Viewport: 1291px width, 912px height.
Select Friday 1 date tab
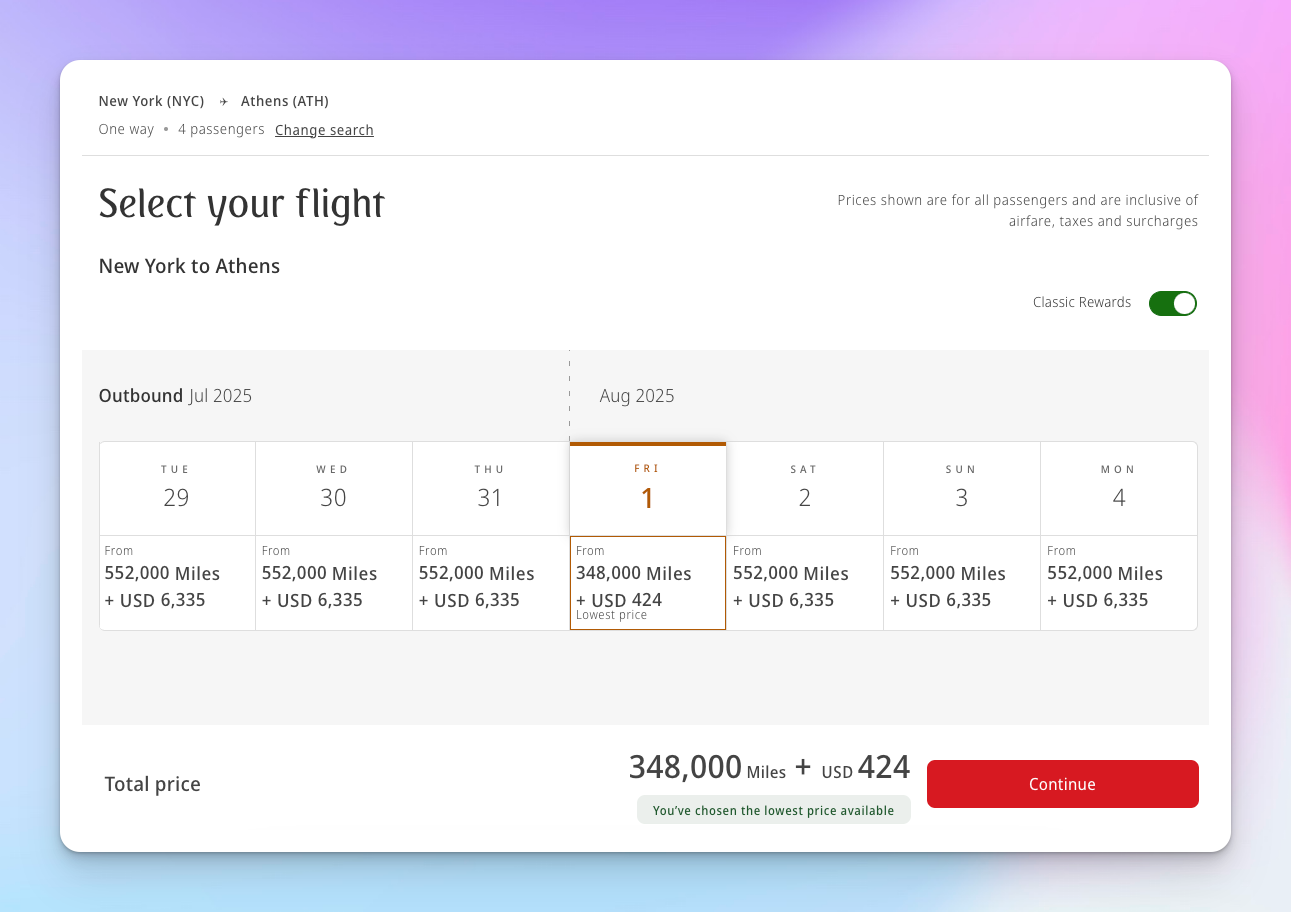648,489
